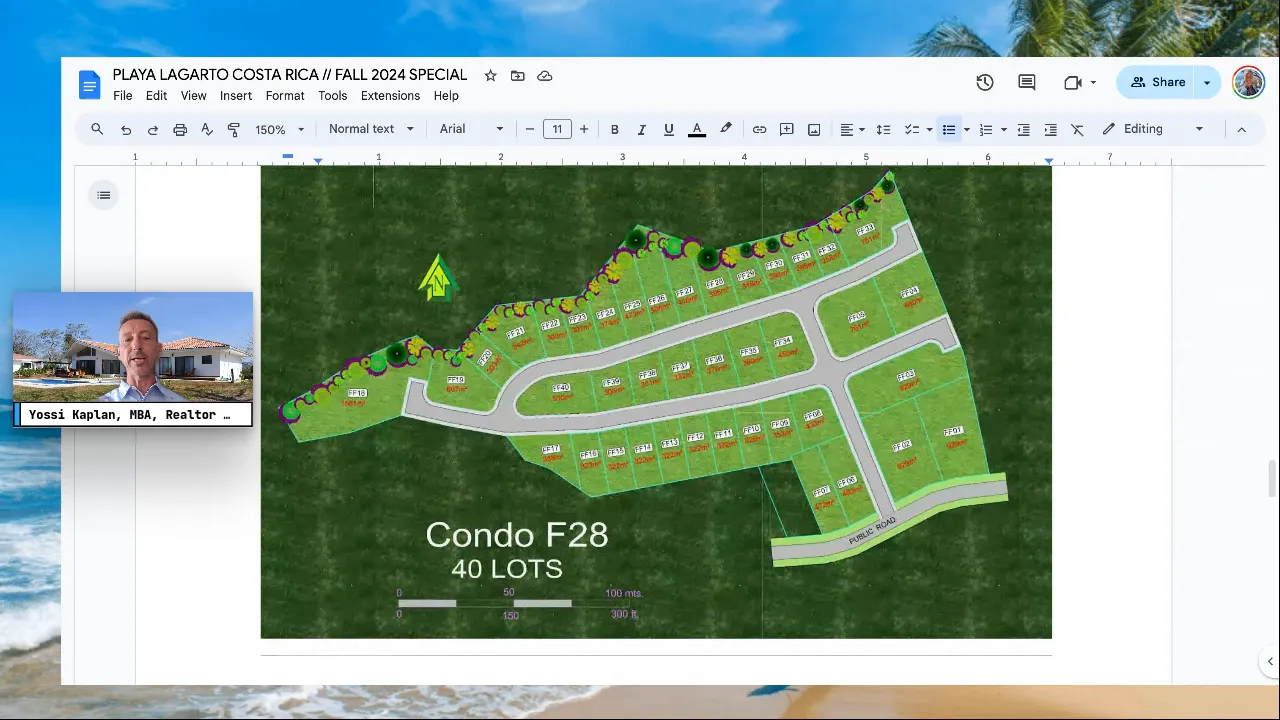Image resolution: width=1280 pixels, height=720 pixels.
Task: Open the highlight color picker
Action: pyautogui.click(x=726, y=129)
